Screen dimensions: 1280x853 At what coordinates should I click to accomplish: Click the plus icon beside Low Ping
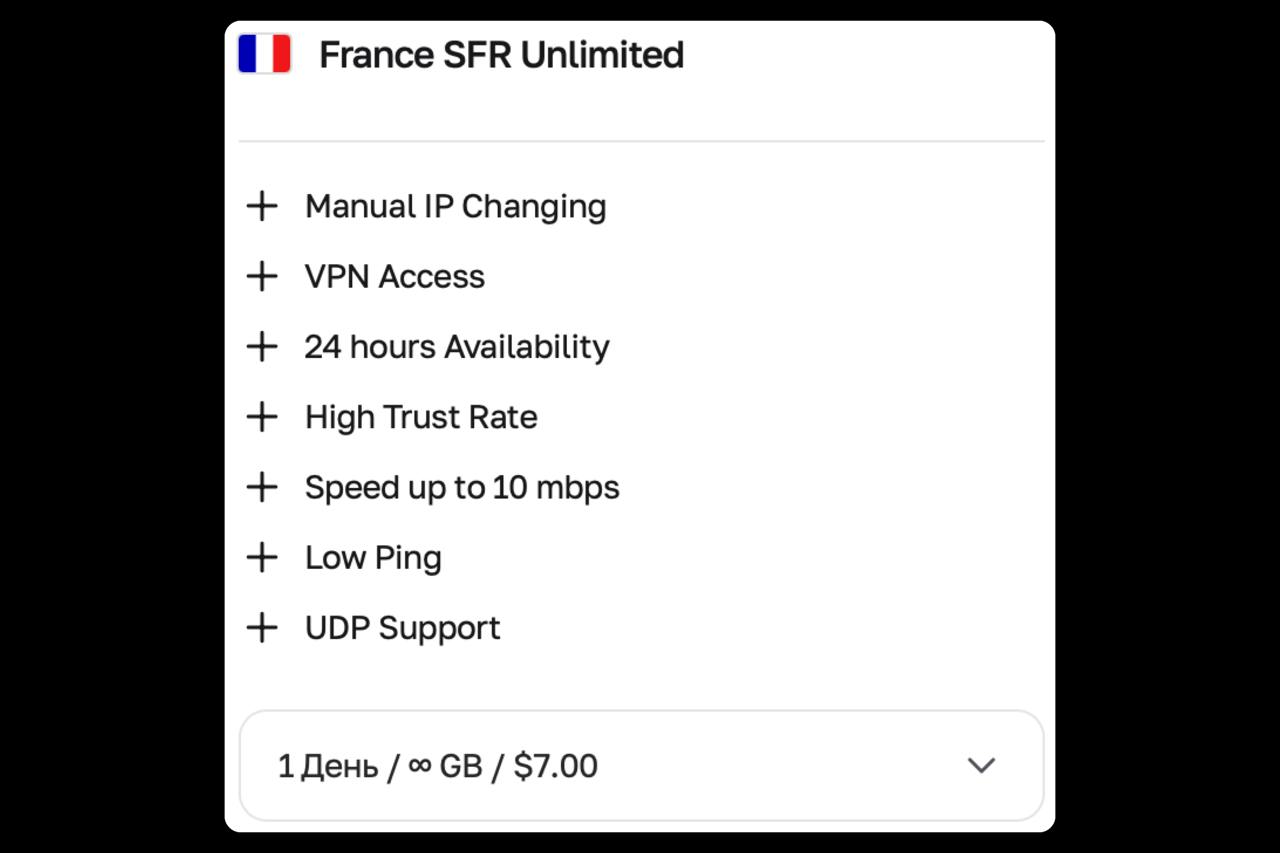point(262,558)
